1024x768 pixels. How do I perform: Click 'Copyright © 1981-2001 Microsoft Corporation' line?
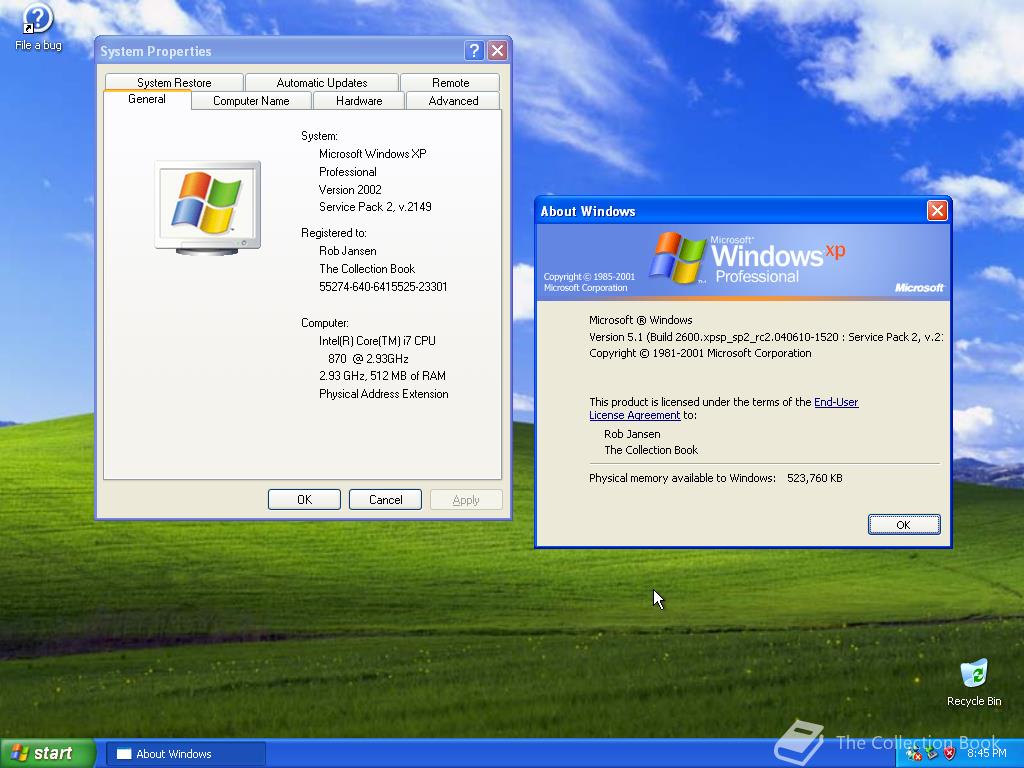point(700,353)
